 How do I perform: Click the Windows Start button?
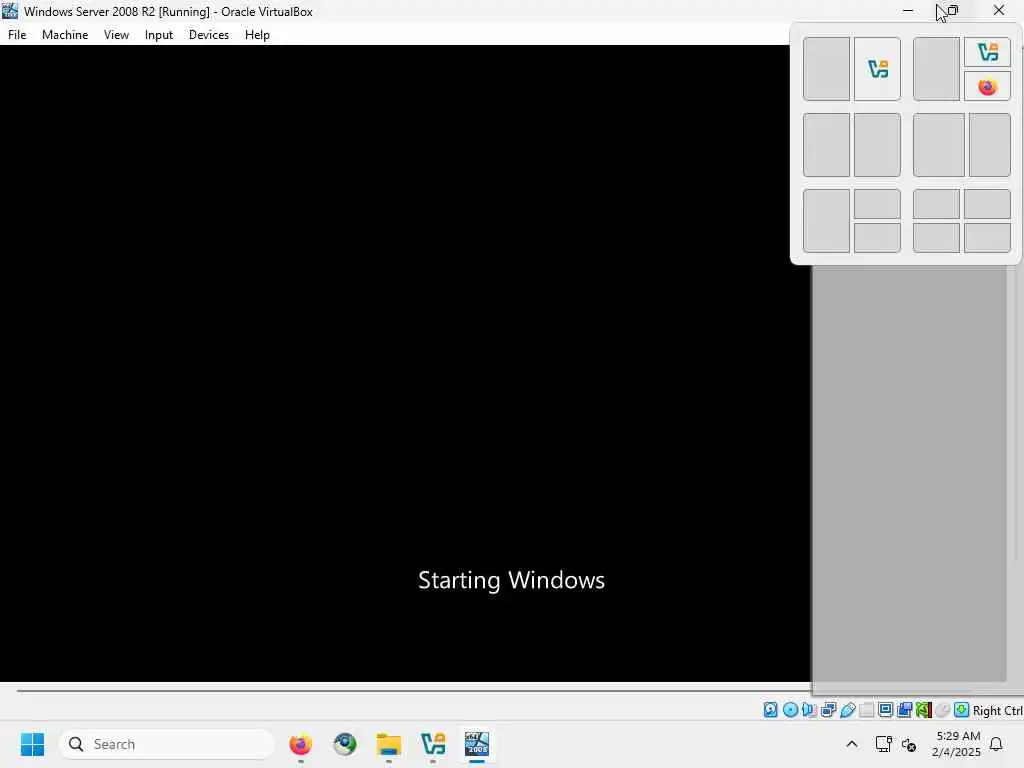point(33,744)
